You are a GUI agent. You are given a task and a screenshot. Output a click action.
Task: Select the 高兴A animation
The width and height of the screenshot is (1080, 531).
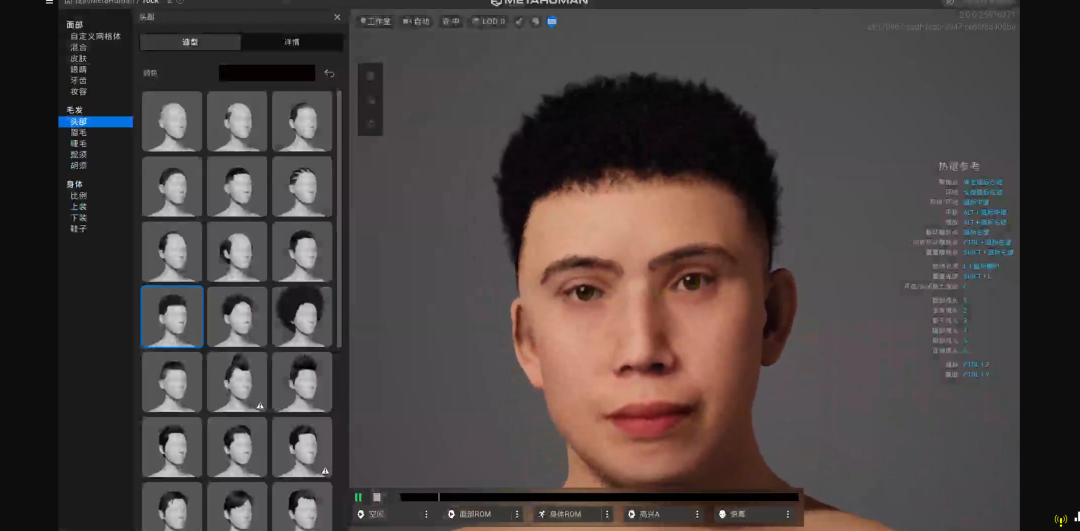click(658, 514)
